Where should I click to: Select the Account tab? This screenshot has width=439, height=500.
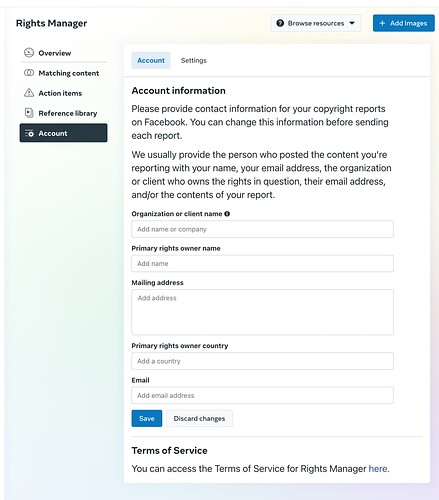coord(151,60)
